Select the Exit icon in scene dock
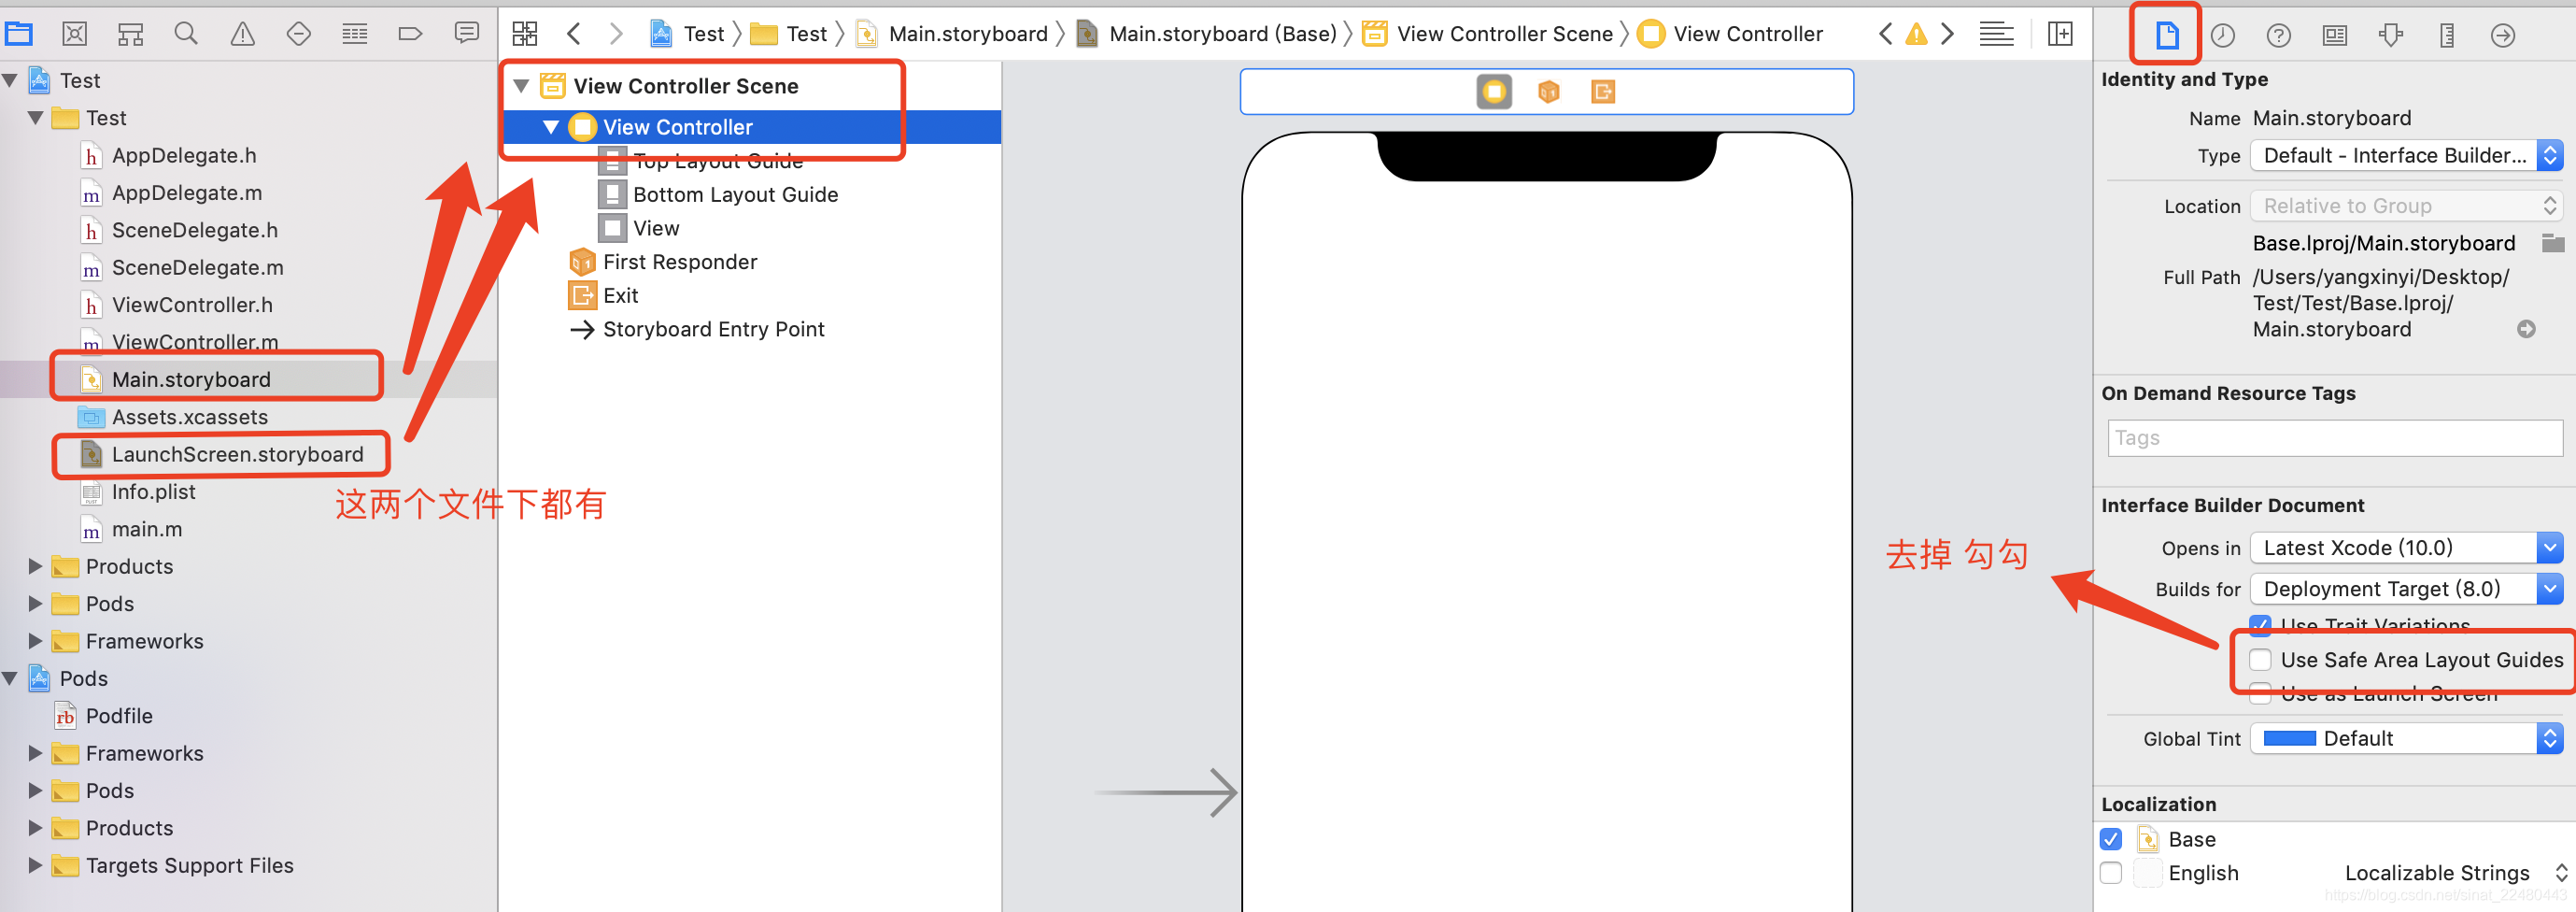The image size is (2576, 912). coord(1602,92)
